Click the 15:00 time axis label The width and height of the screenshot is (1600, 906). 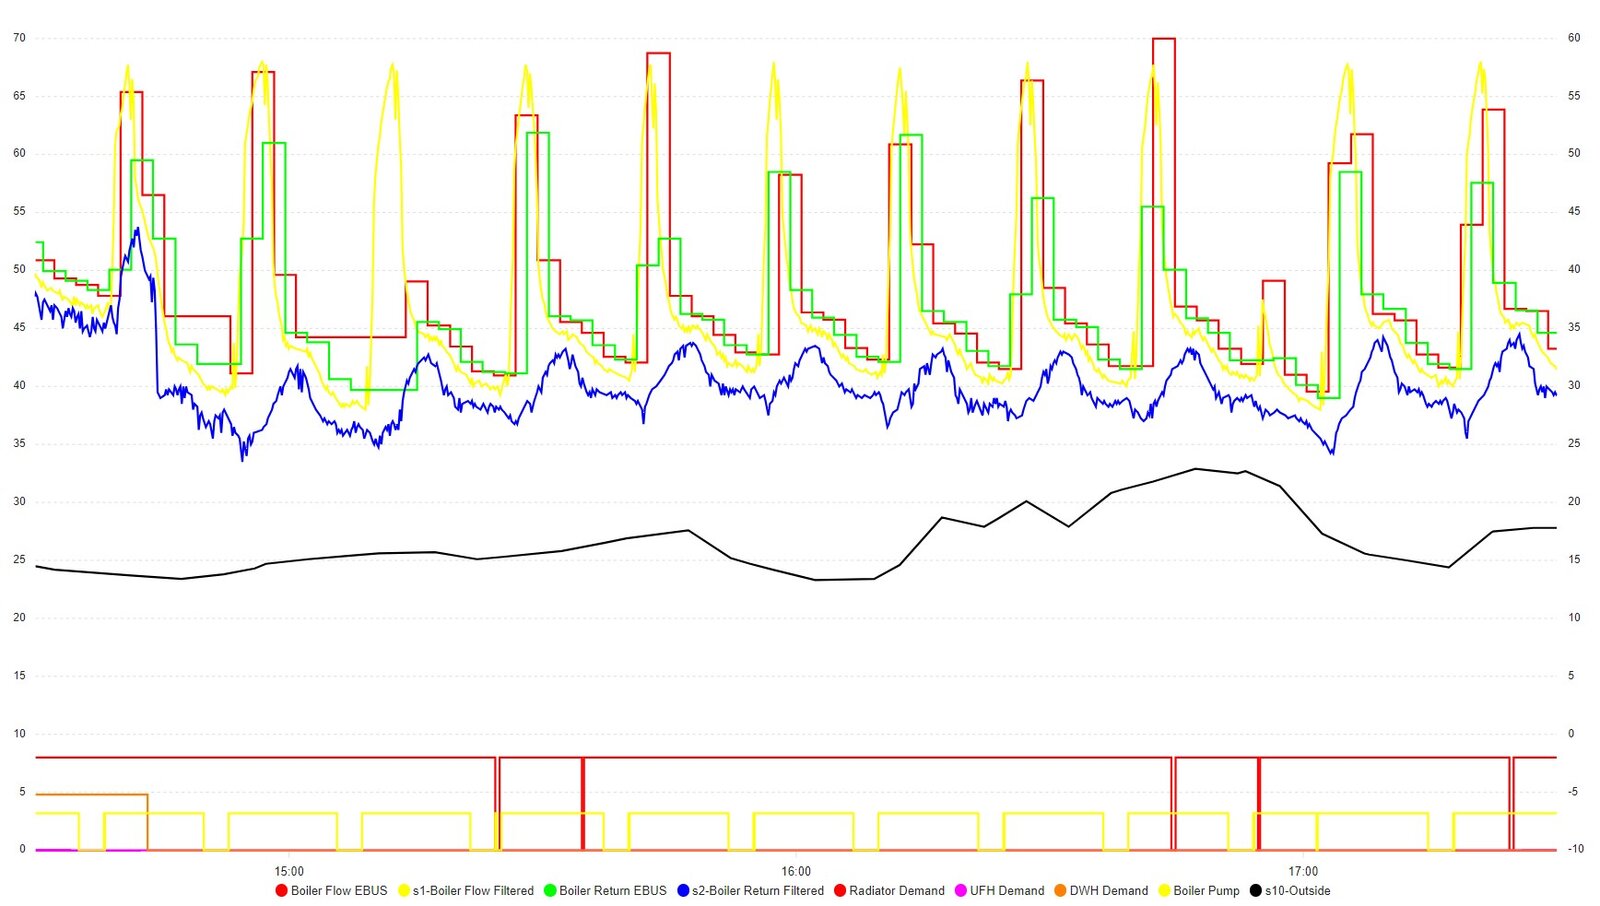(x=287, y=870)
